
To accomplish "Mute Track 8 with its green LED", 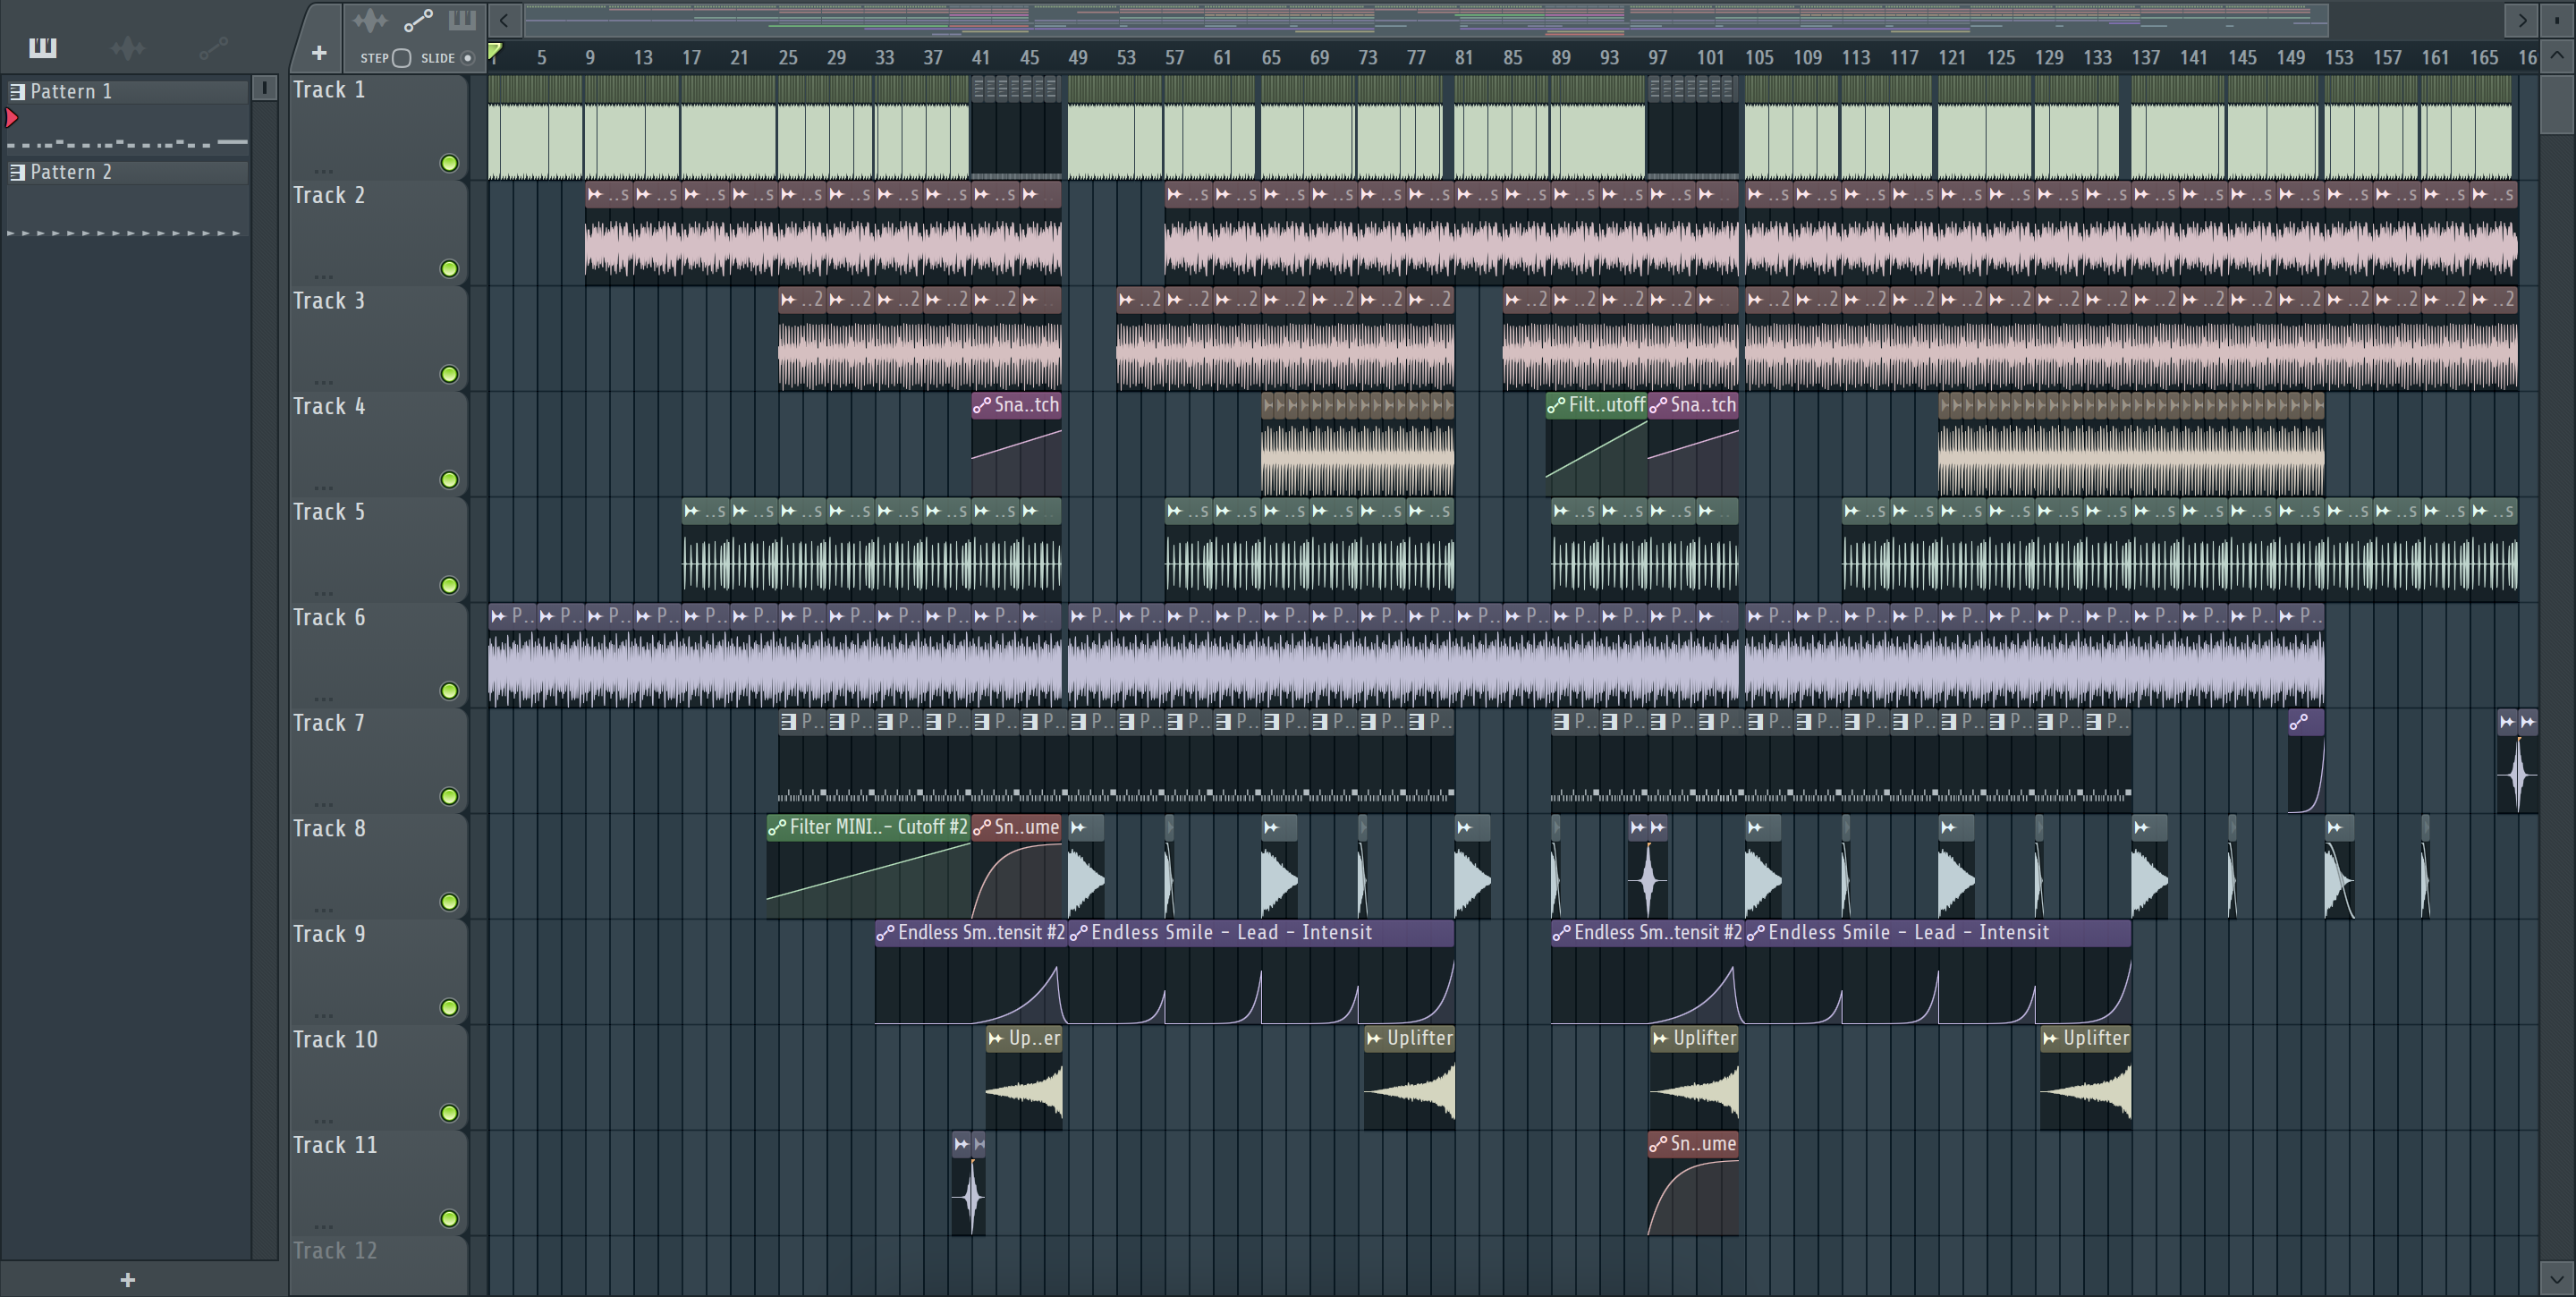I will click(449, 902).
